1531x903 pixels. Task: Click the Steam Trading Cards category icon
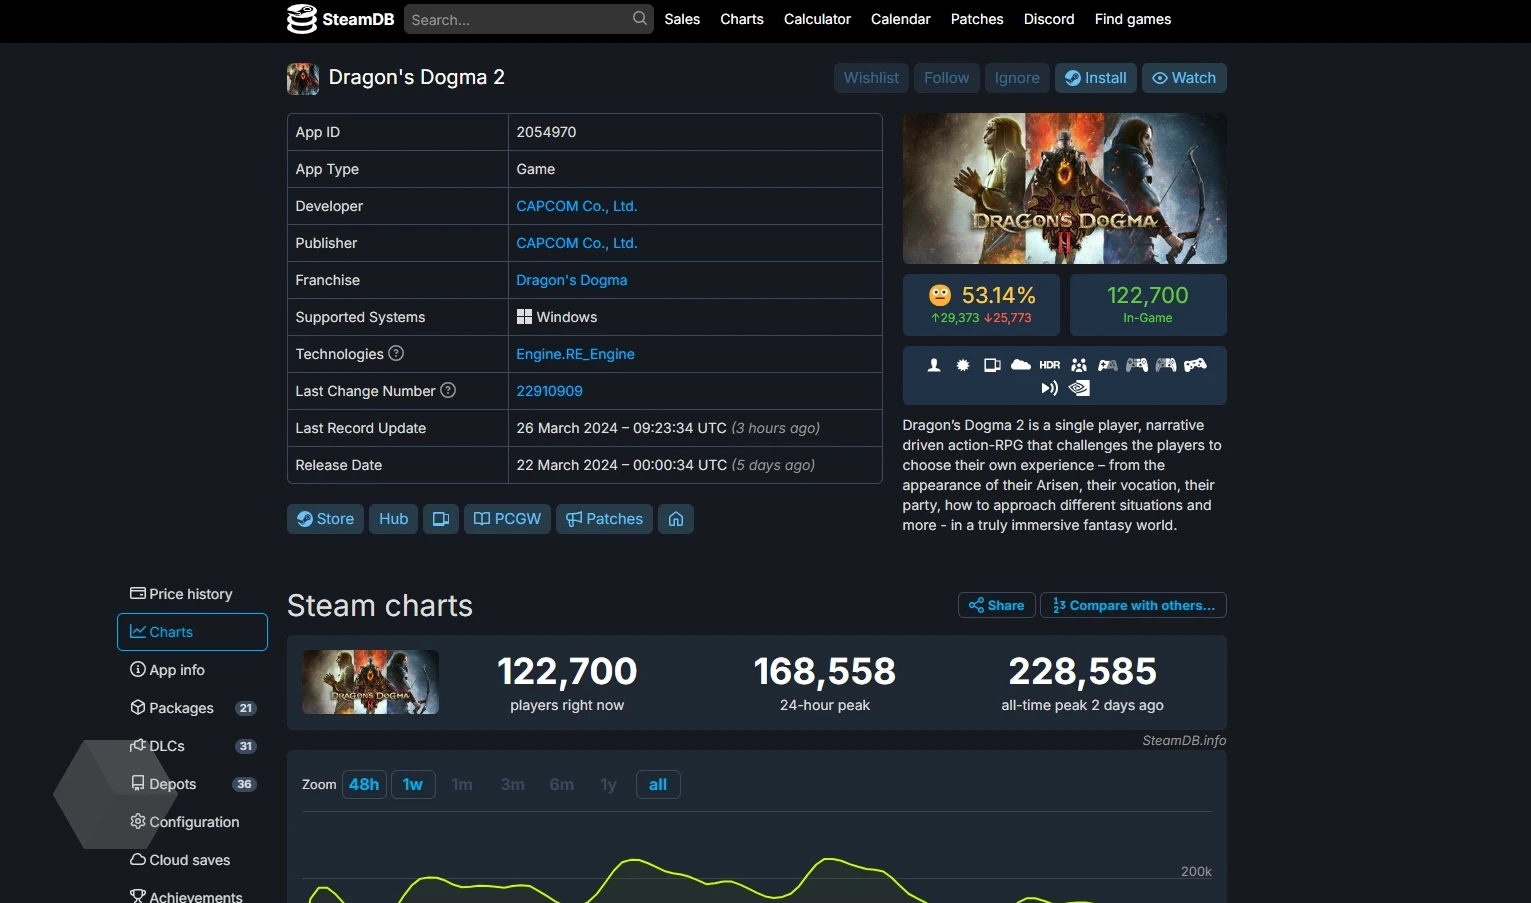pos(992,365)
